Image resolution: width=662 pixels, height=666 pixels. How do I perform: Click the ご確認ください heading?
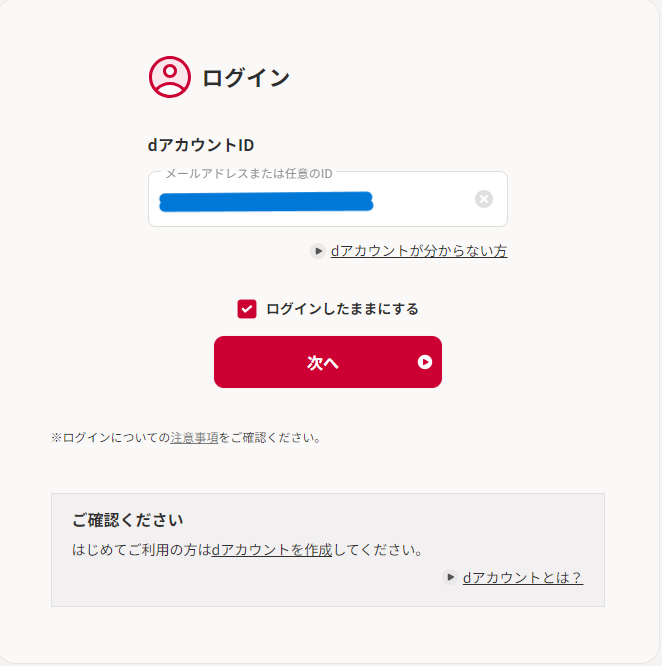point(128,520)
